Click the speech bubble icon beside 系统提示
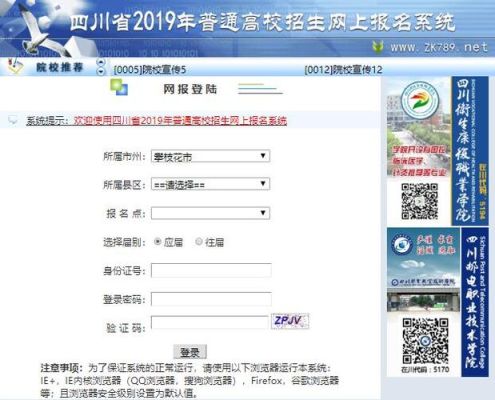Image resolution: width=495 pixels, height=400 pixels. tap(12, 120)
